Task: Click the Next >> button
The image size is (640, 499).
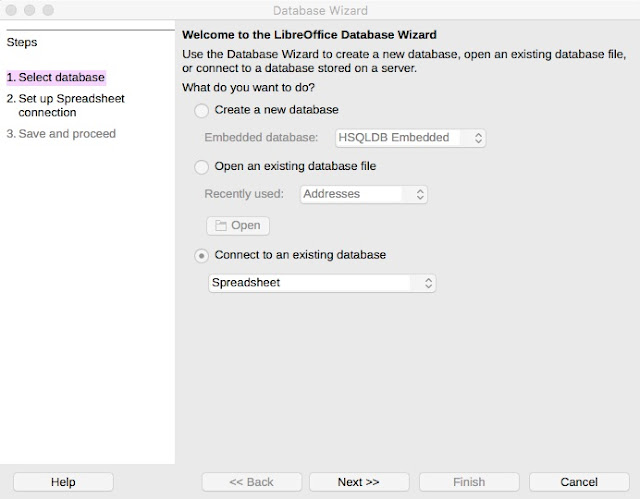Action: click(358, 482)
